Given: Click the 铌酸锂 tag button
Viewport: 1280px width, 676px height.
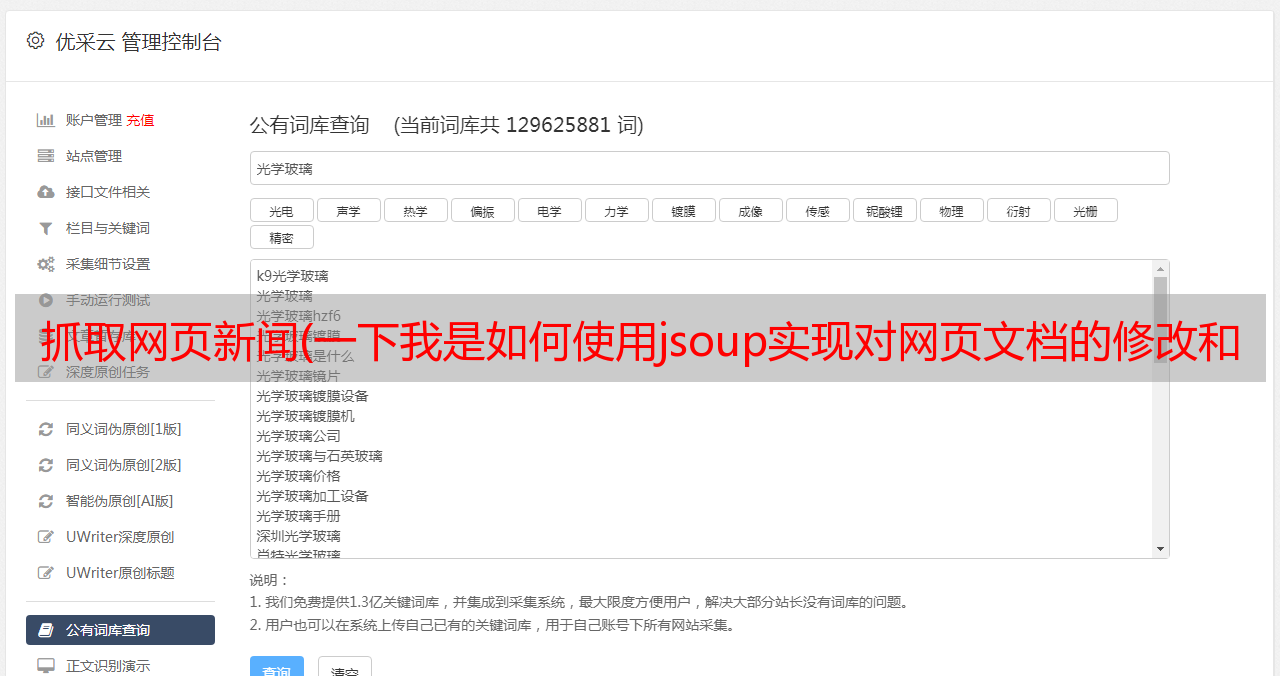Looking at the screenshot, I should pyautogui.click(x=884, y=211).
